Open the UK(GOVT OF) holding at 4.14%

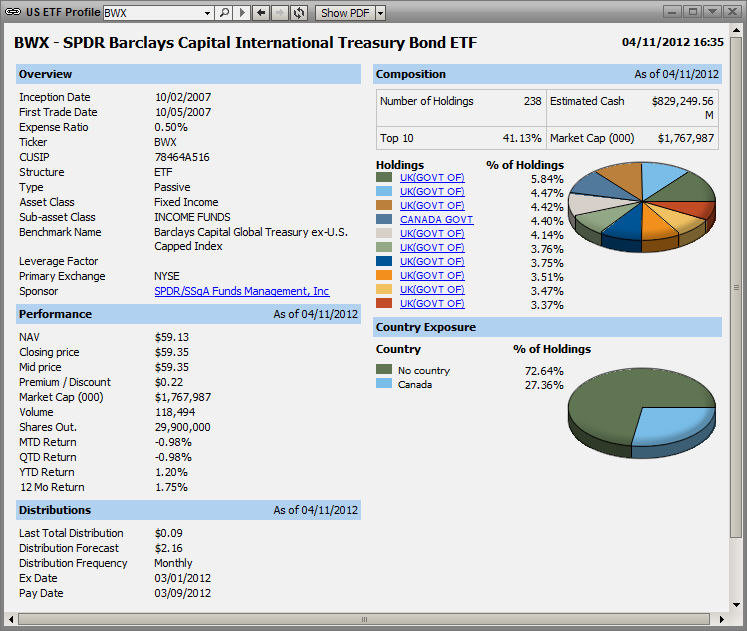[x=432, y=233]
